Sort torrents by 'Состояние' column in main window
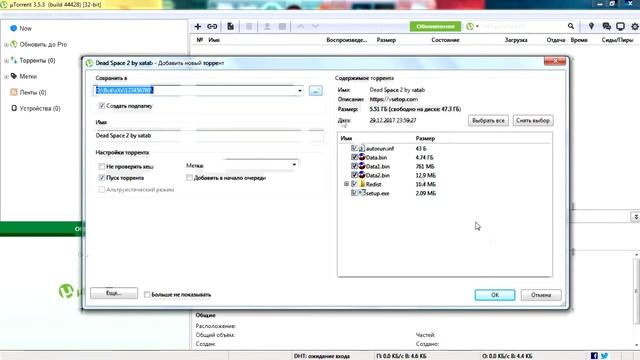The height and width of the screenshot is (360, 640). tap(445, 40)
